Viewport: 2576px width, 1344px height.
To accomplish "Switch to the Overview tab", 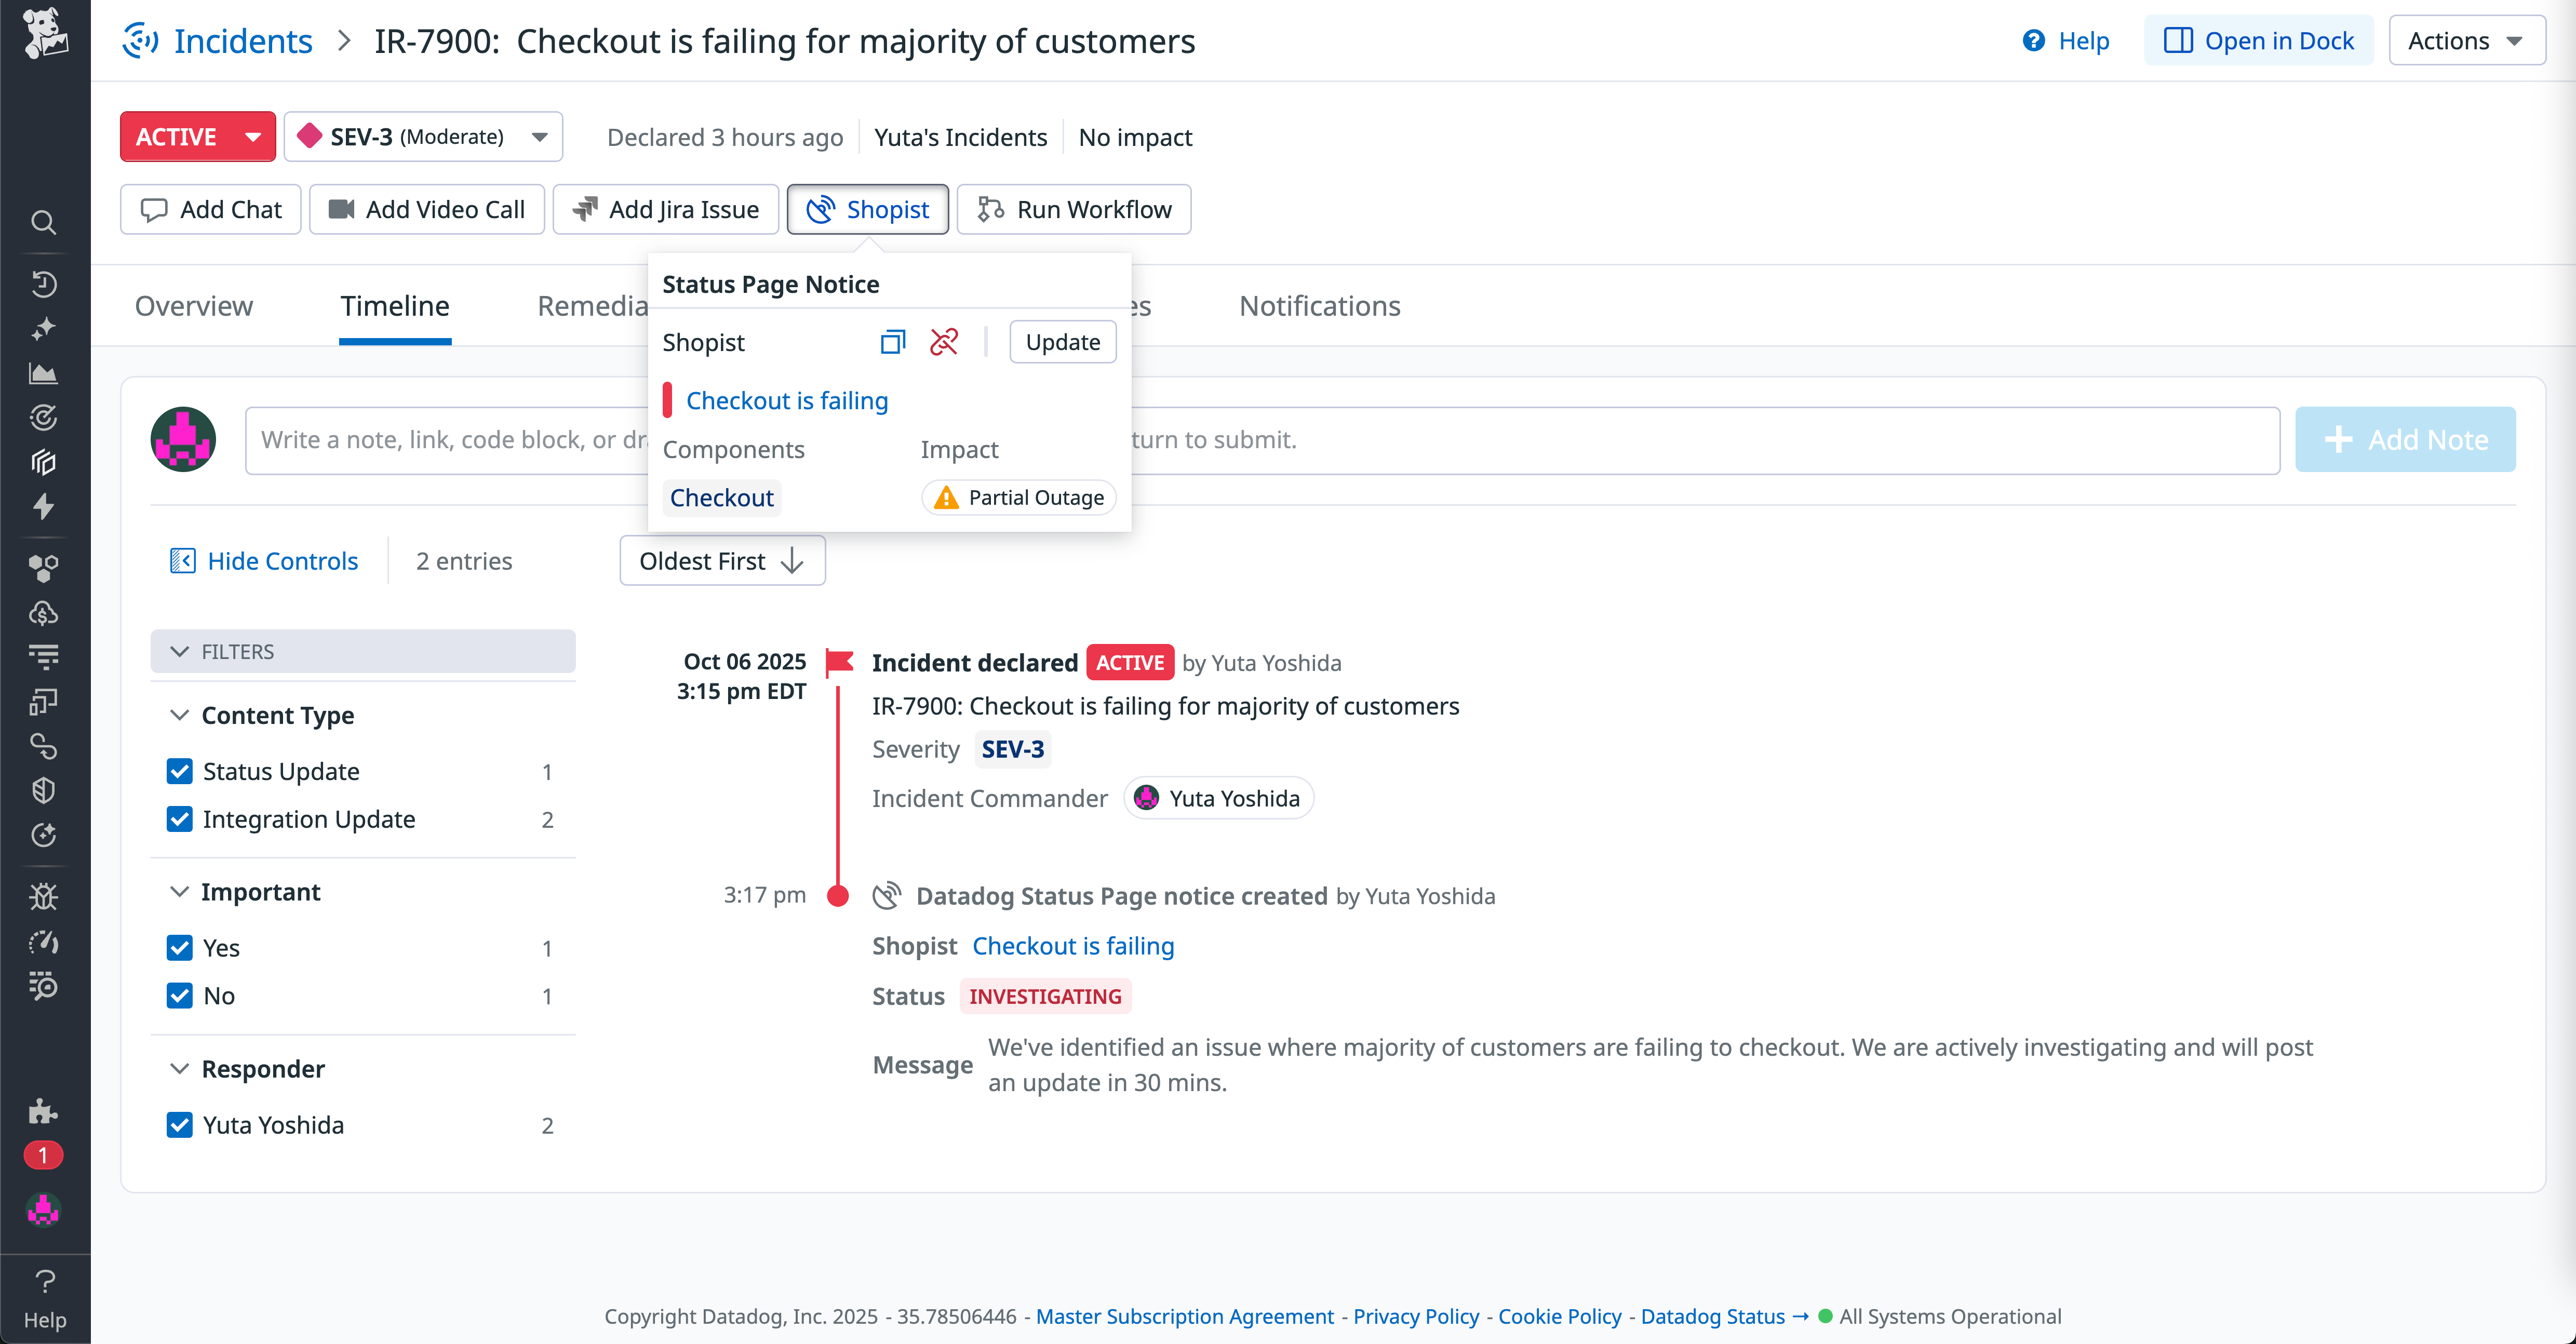I will point(194,306).
